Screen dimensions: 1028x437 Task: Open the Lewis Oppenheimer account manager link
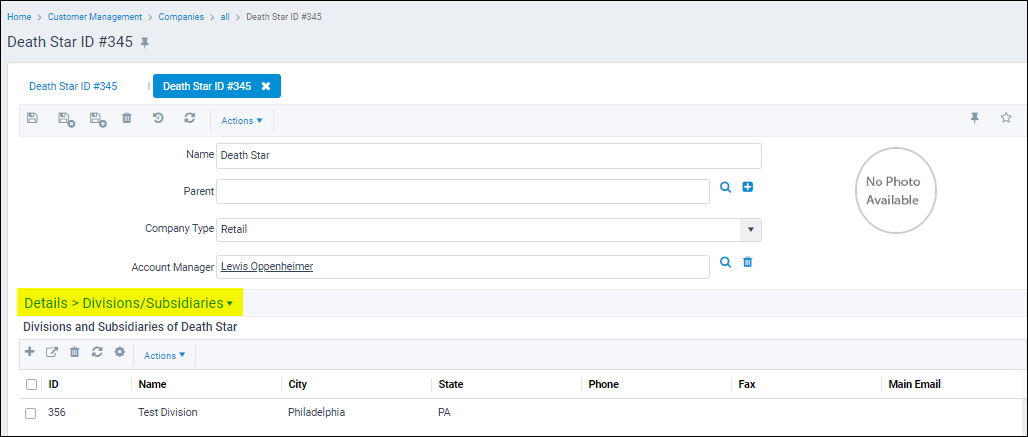(267, 267)
